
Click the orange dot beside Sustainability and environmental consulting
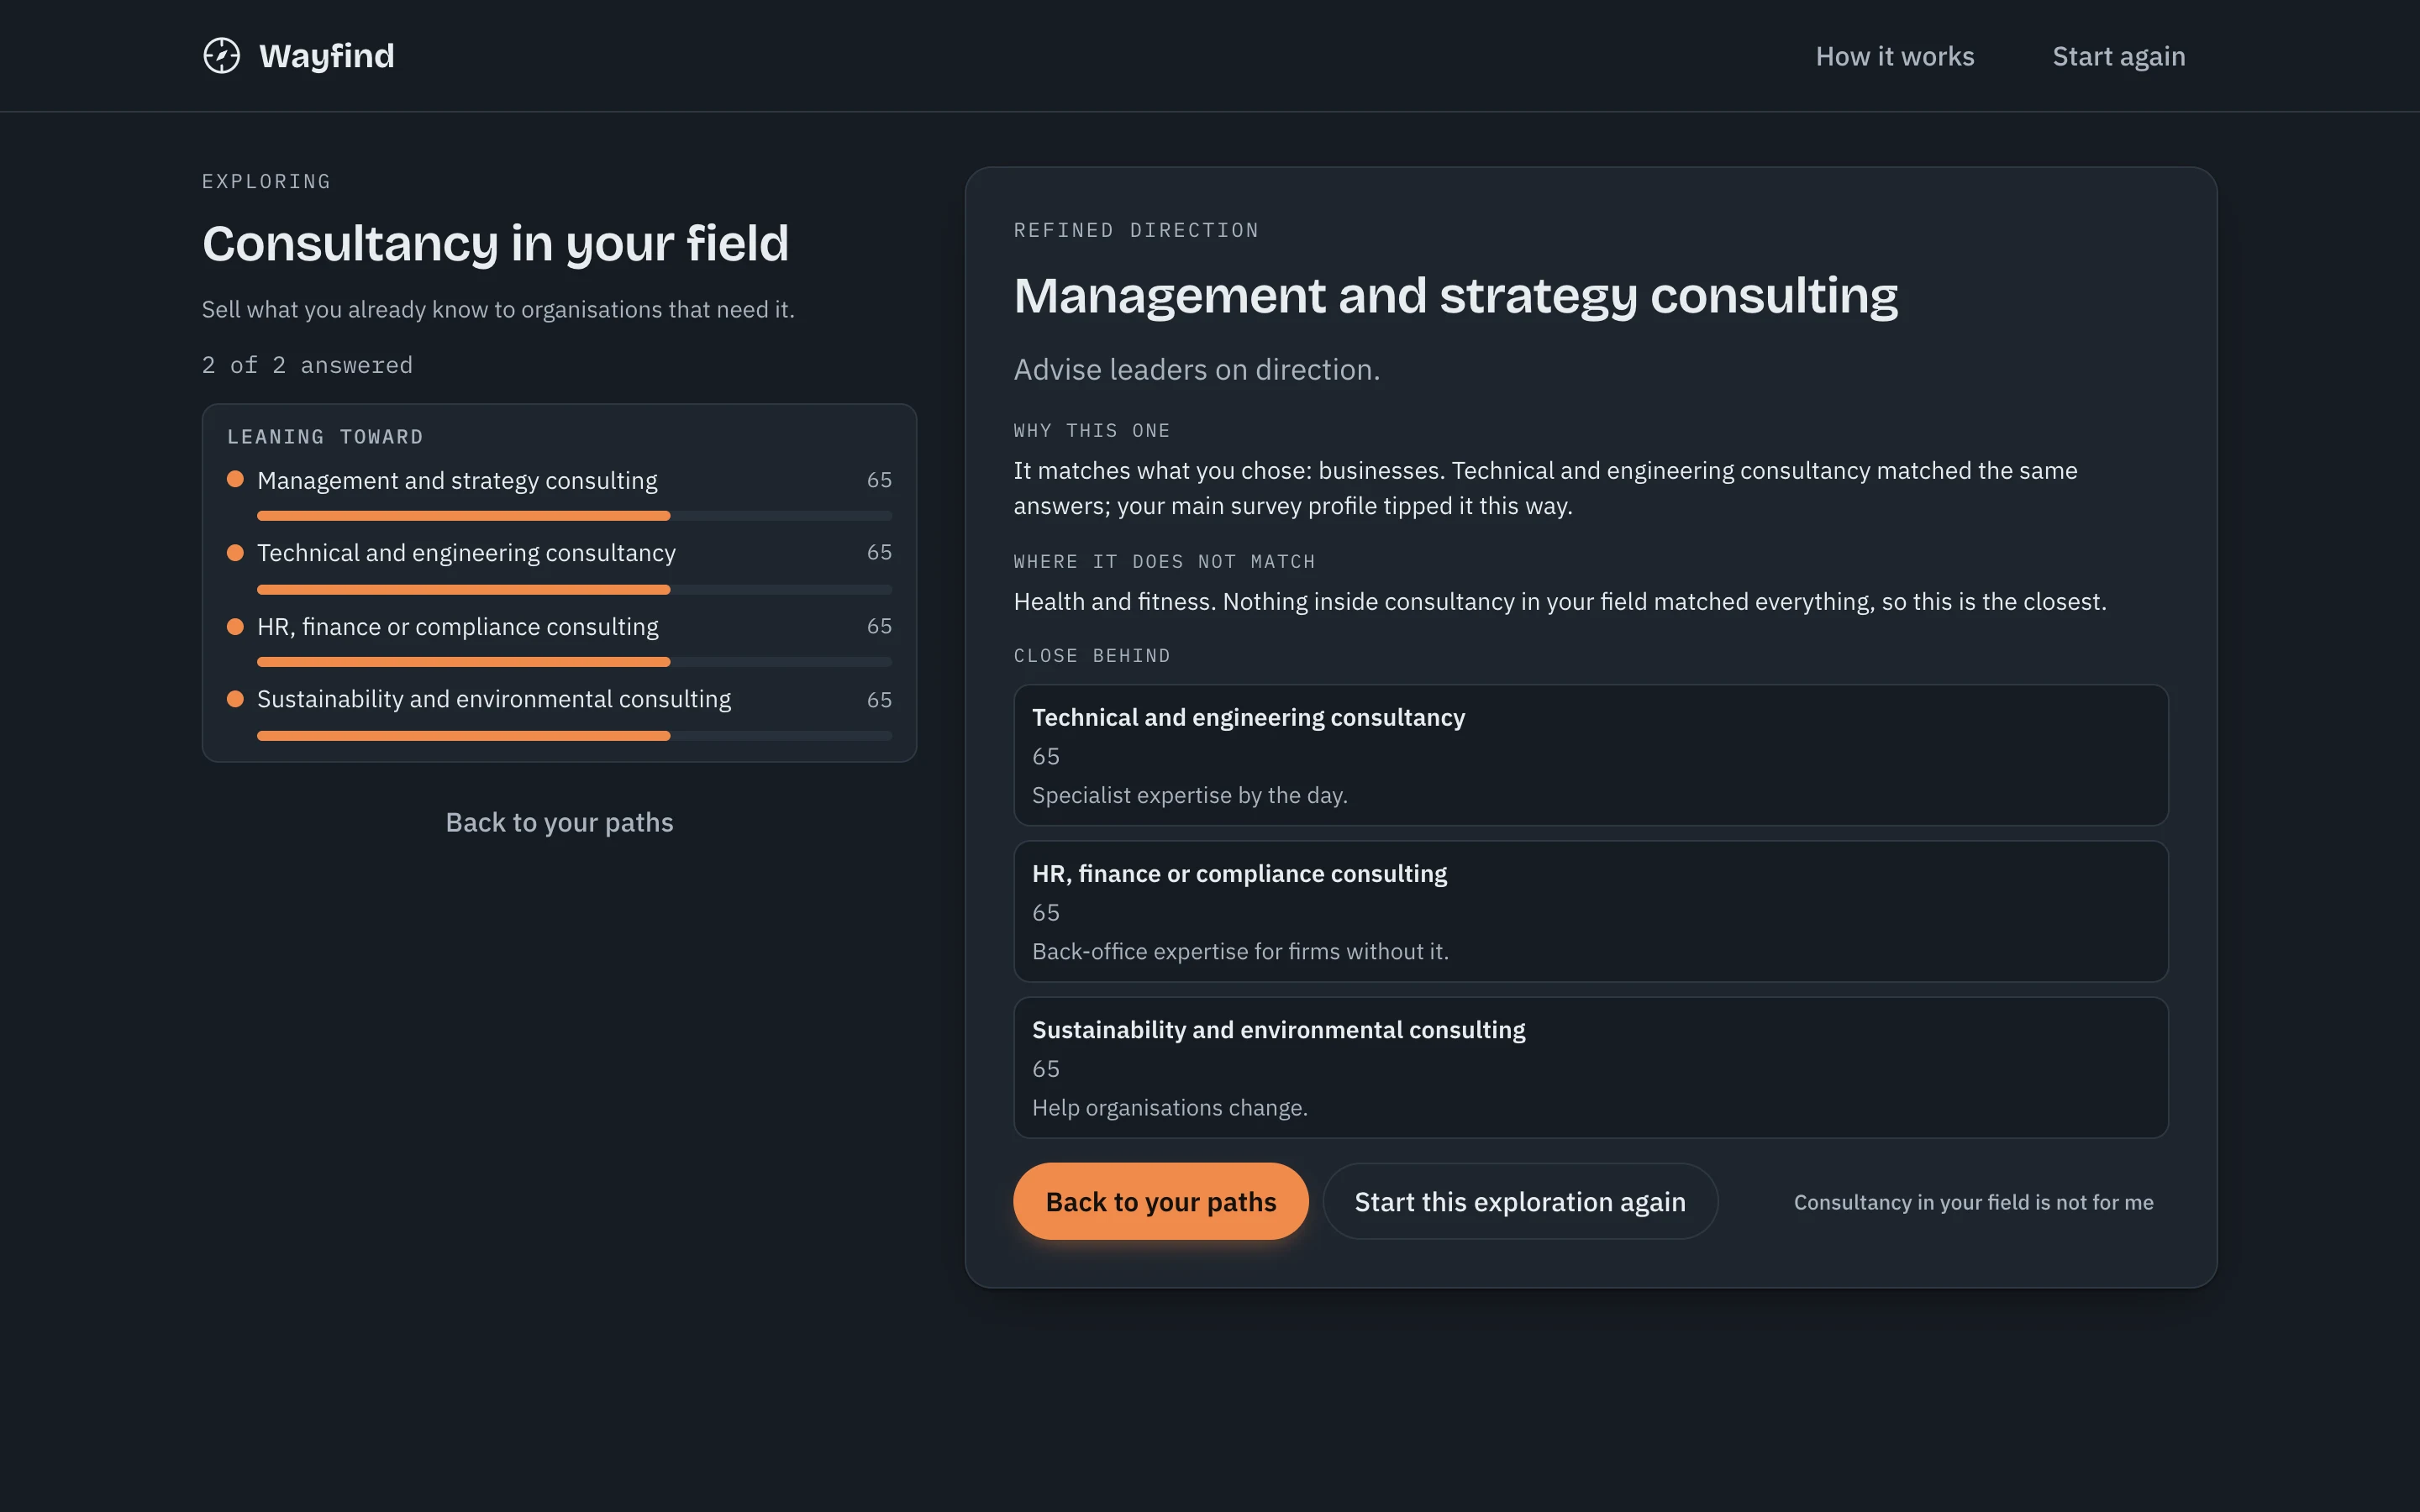coord(235,699)
